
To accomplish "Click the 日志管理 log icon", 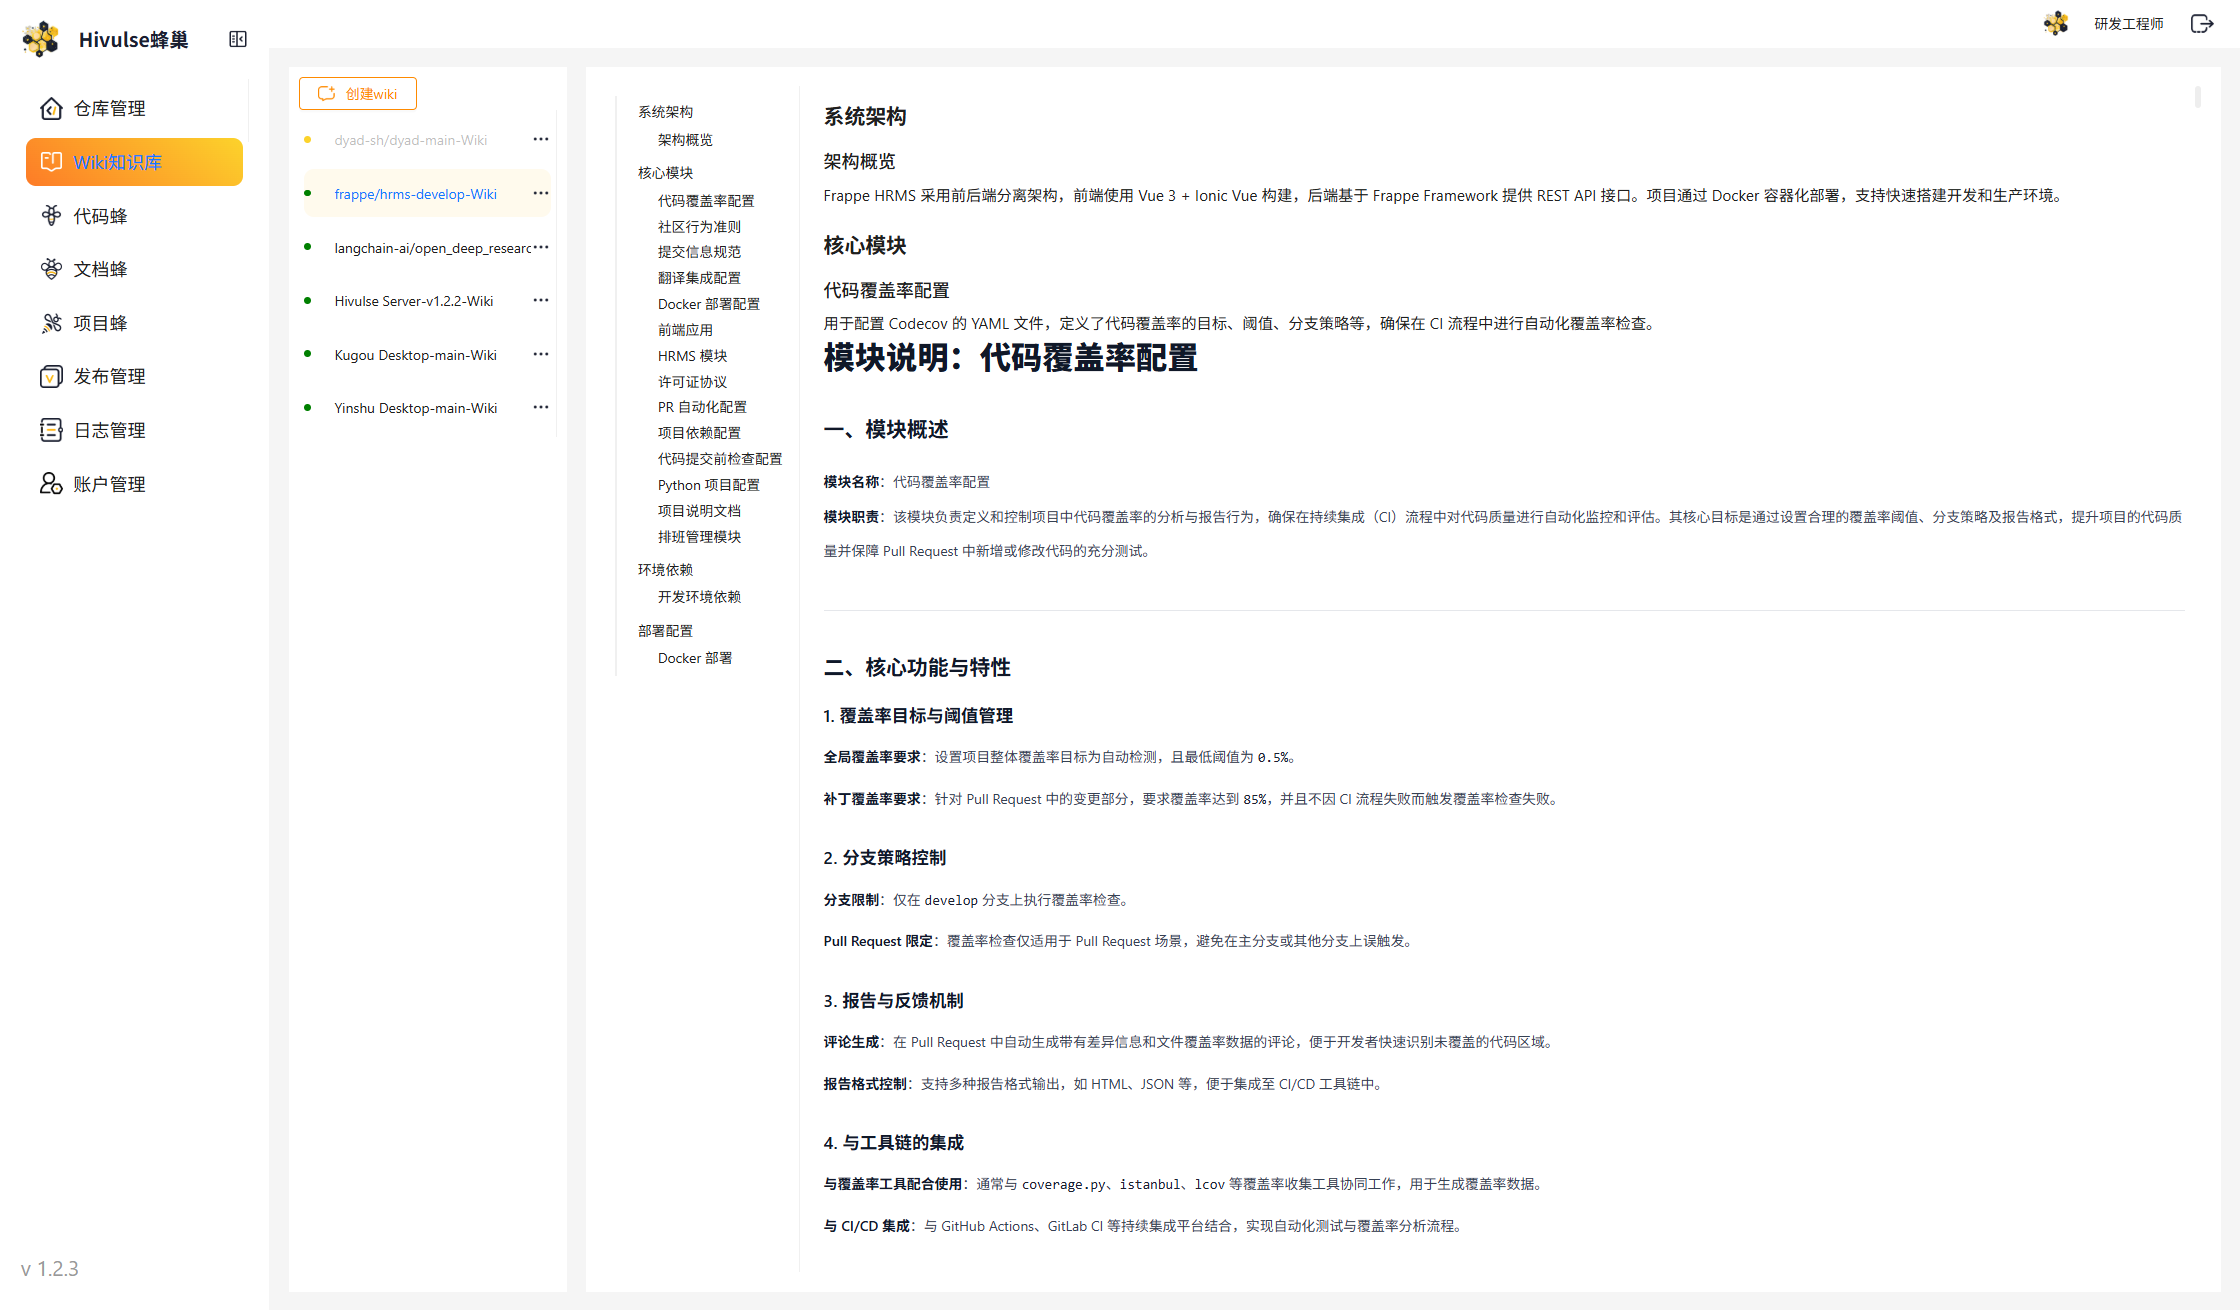I will [51, 430].
